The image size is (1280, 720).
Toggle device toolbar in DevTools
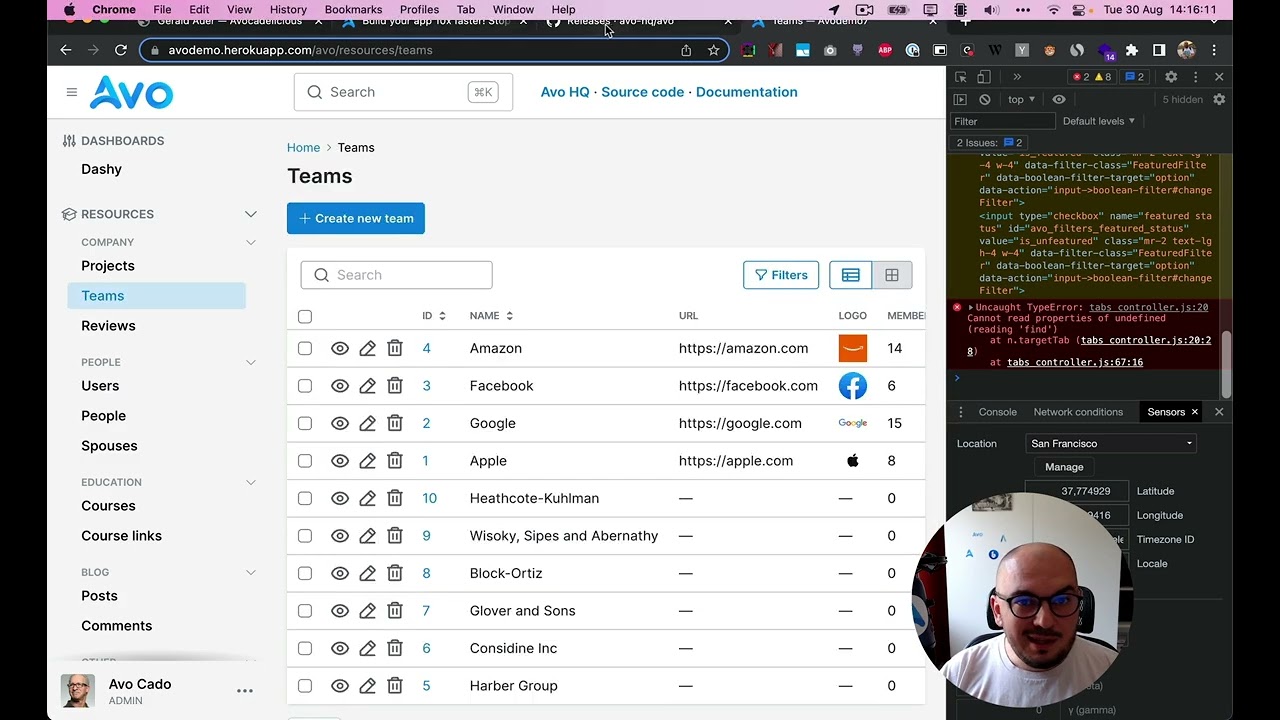point(984,77)
